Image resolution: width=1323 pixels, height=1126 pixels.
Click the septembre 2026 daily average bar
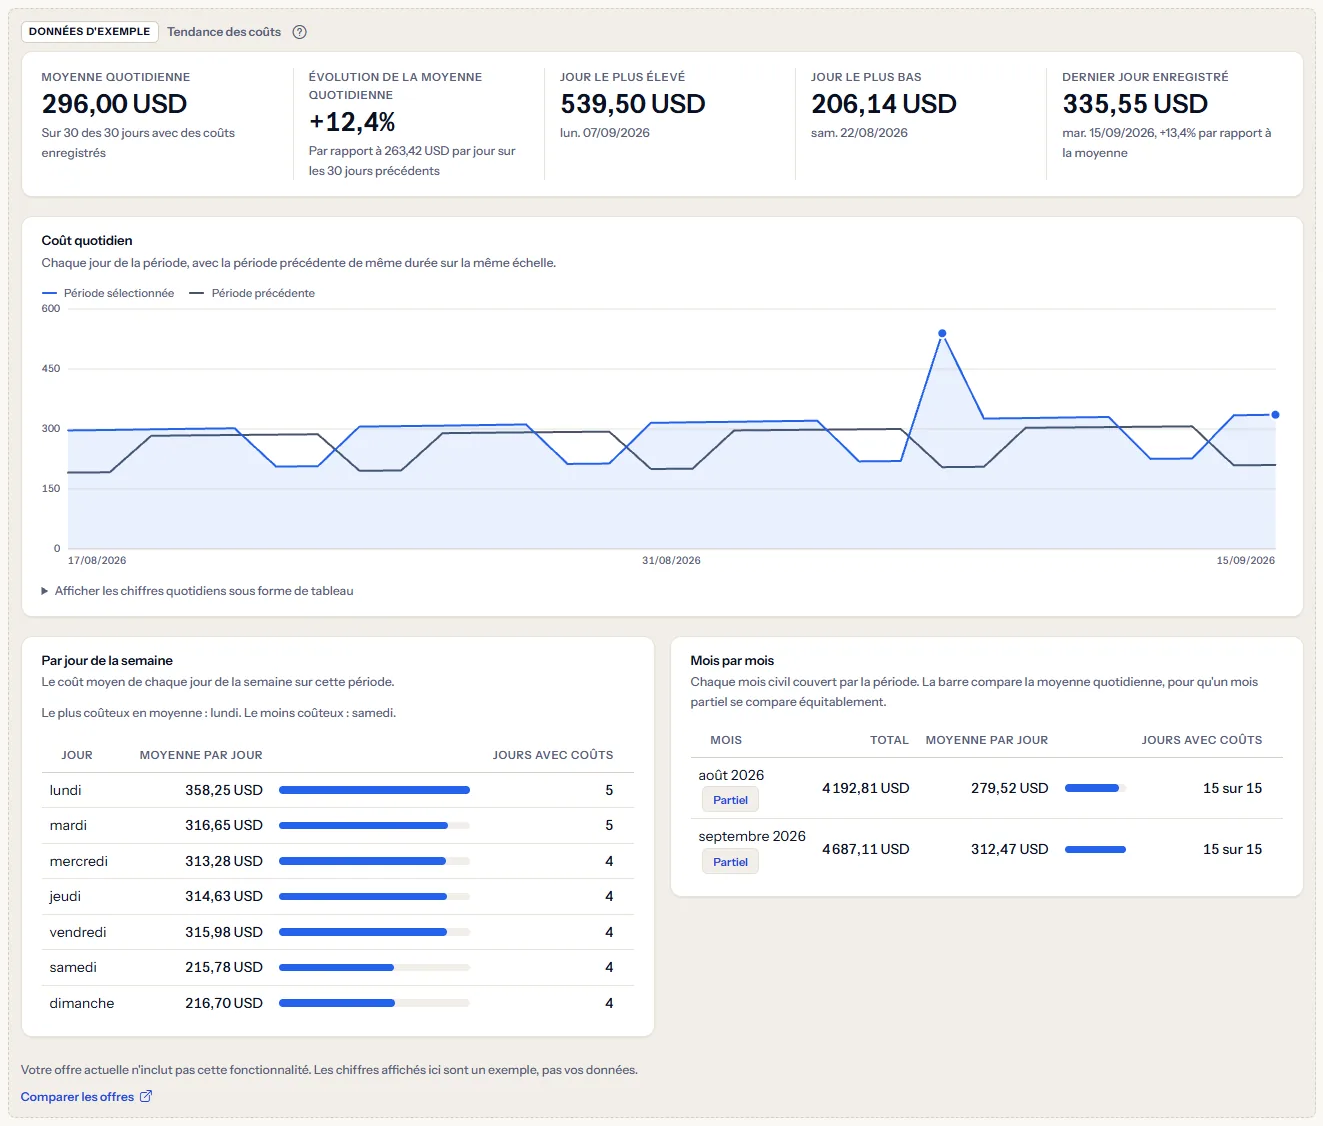pos(1095,849)
